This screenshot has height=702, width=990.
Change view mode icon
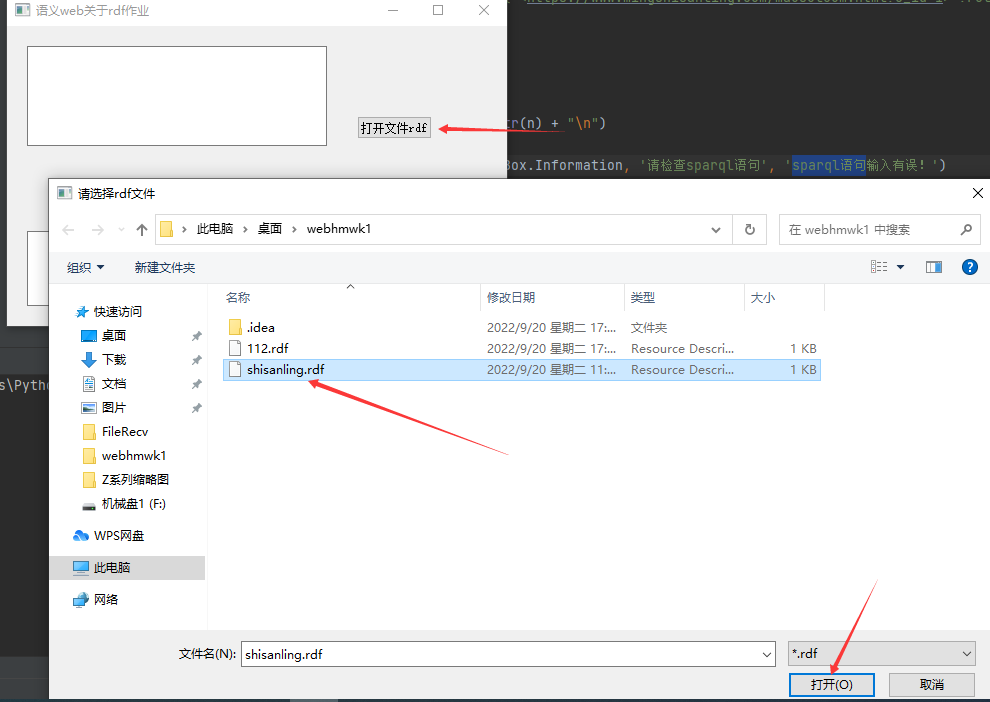click(x=879, y=267)
